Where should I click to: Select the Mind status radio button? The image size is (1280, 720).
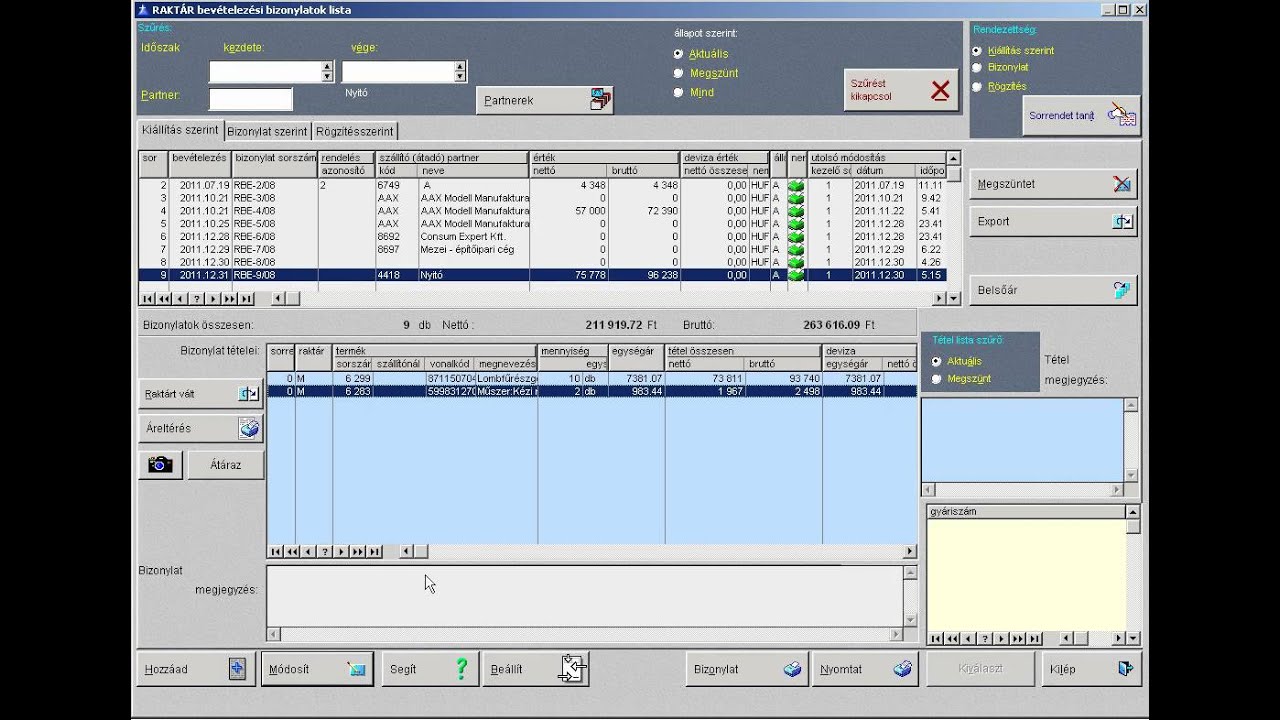[679, 92]
